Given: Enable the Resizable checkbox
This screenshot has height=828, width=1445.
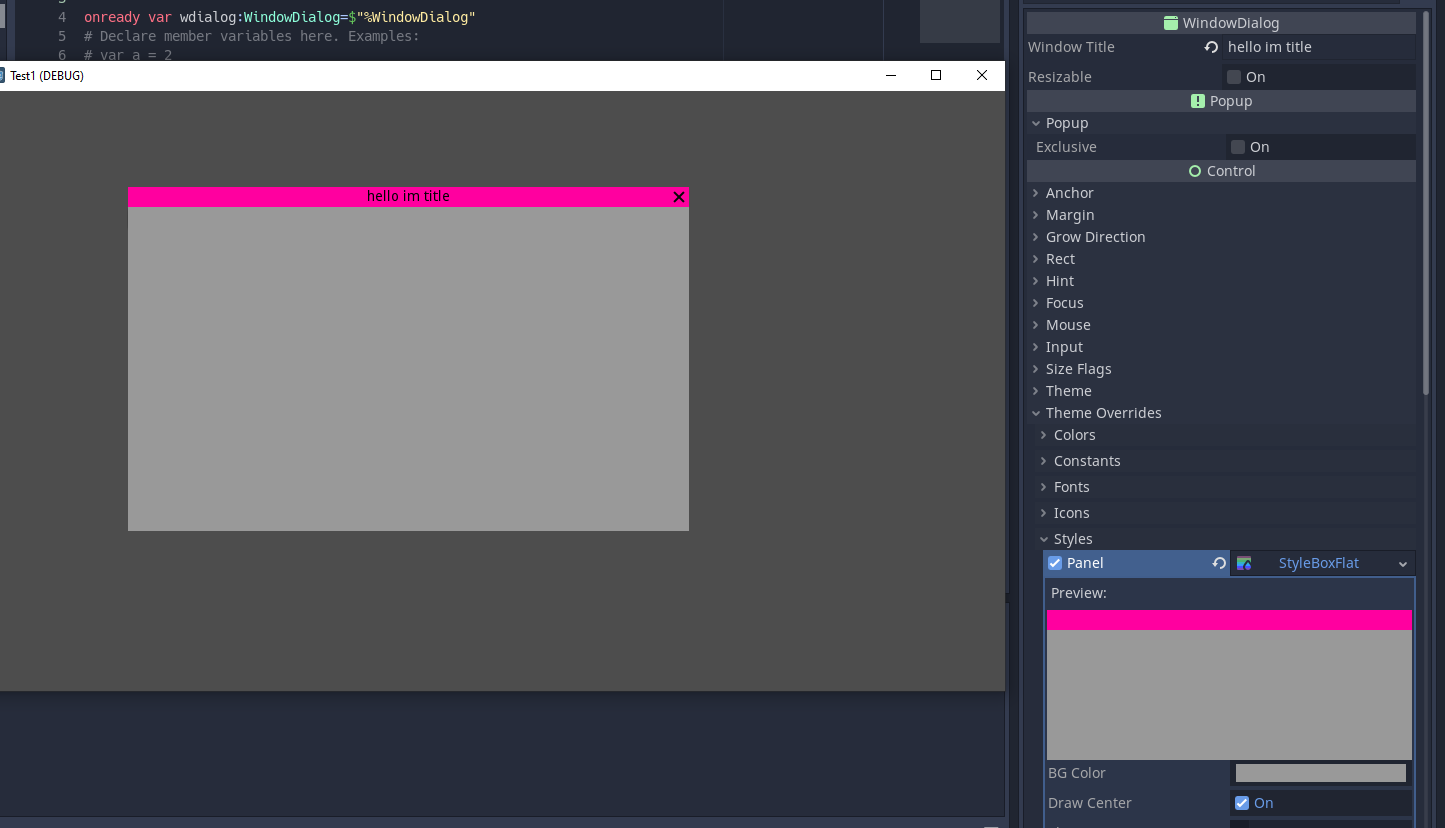Looking at the screenshot, I should pyautogui.click(x=1234, y=77).
